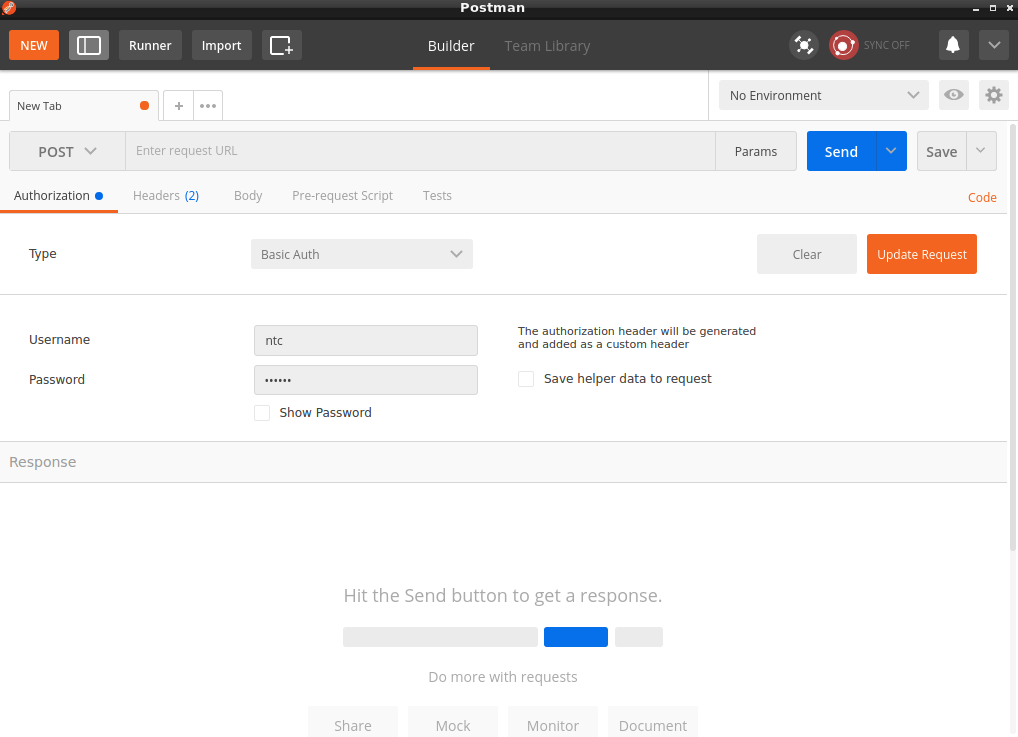Open the notifications bell
The width and height of the screenshot is (1018, 737).
tap(953, 45)
